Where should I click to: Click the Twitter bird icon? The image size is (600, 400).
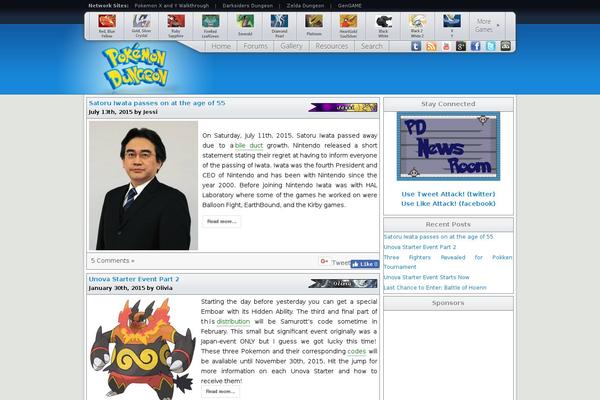pyautogui.click(x=491, y=46)
